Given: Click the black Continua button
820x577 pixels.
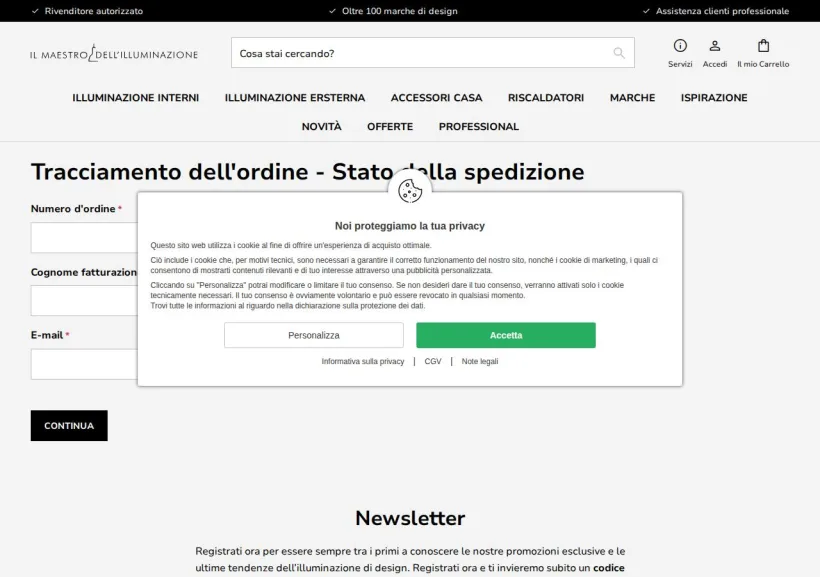Looking at the screenshot, I should pyautogui.click(x=69, y=425).
